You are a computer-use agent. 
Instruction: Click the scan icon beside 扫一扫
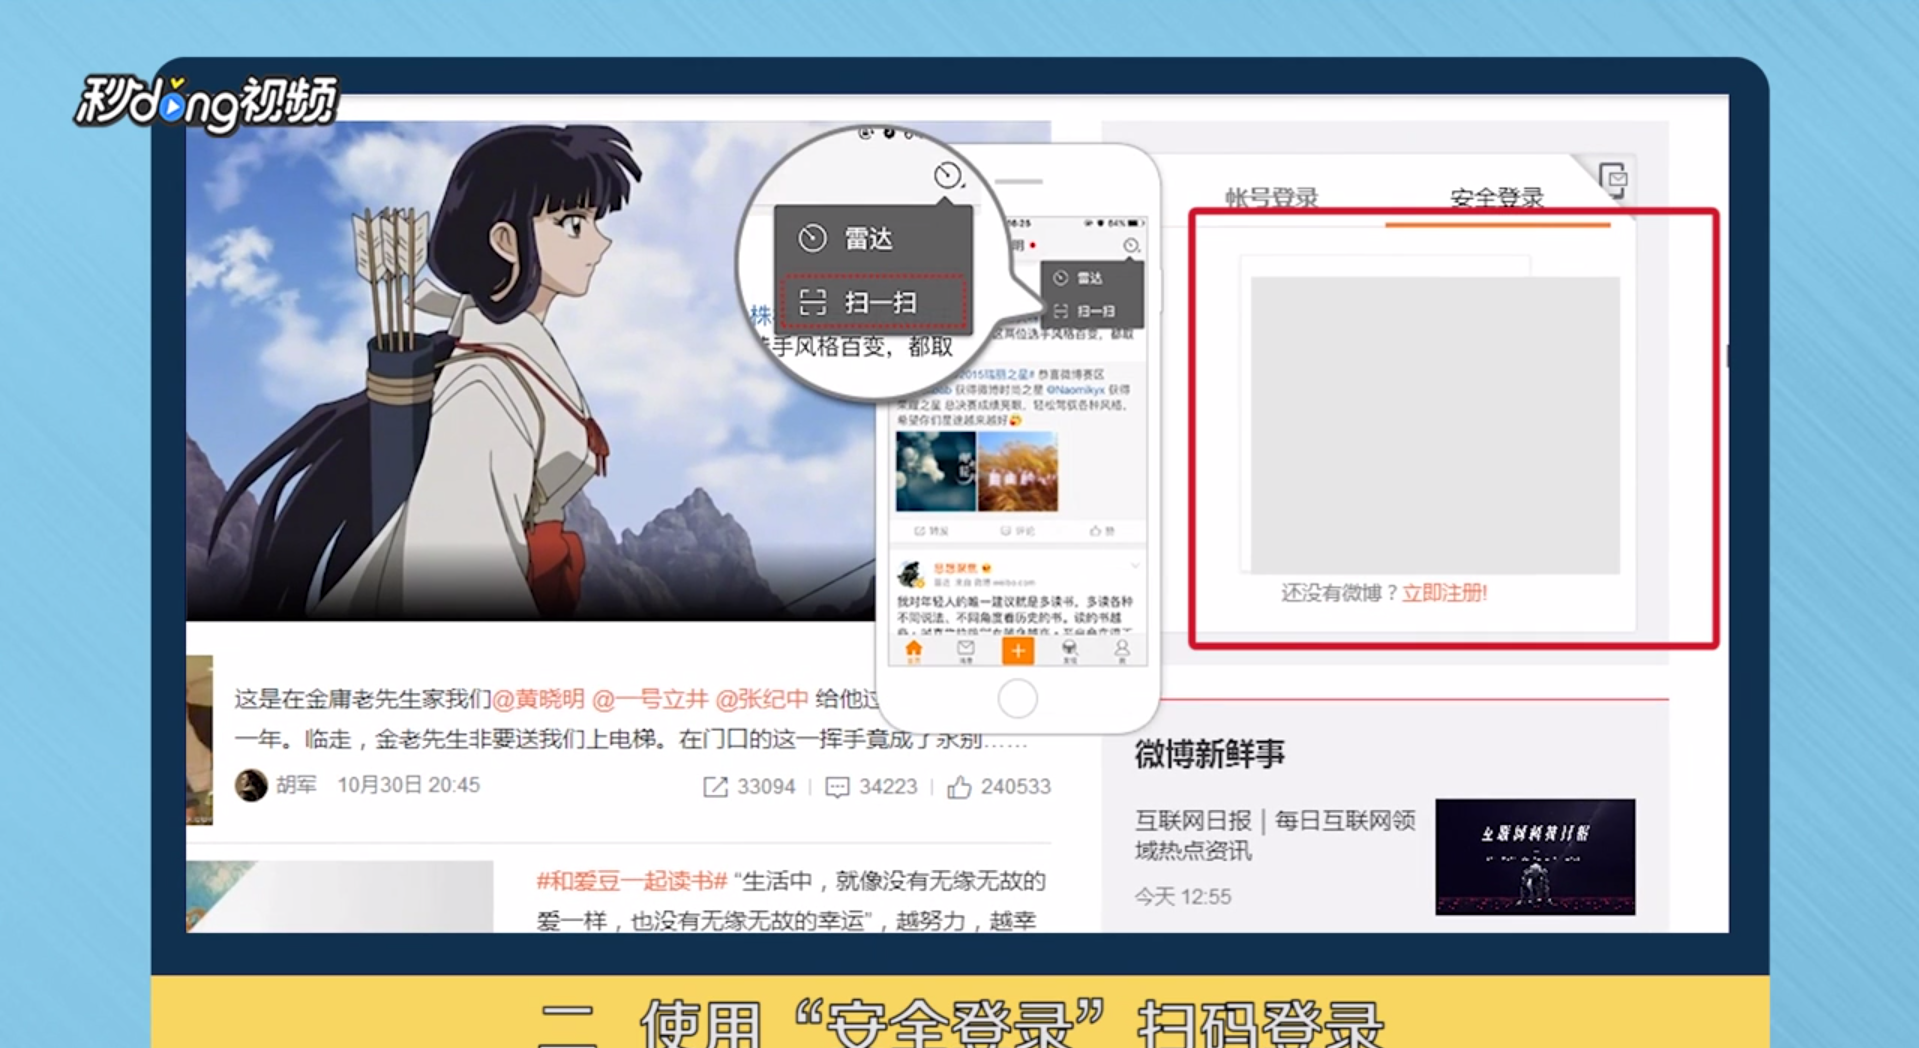coord(813,302)
